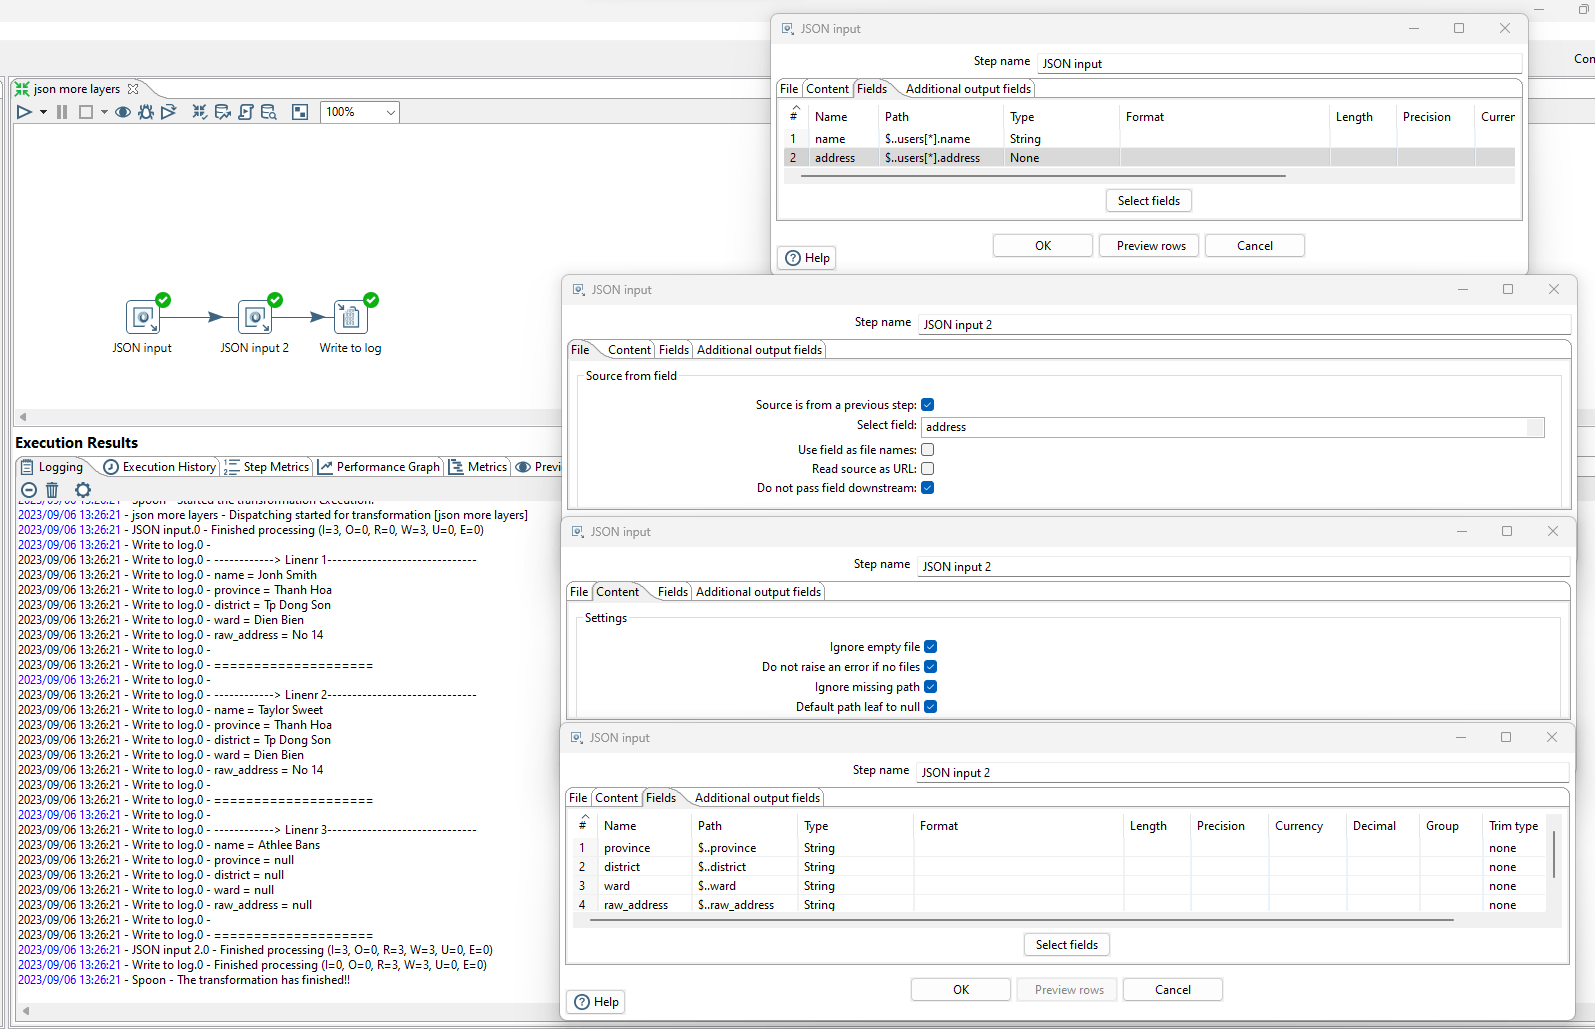Preview the transformation with the eye icon

pyautogui.click(x=123, y=112)
